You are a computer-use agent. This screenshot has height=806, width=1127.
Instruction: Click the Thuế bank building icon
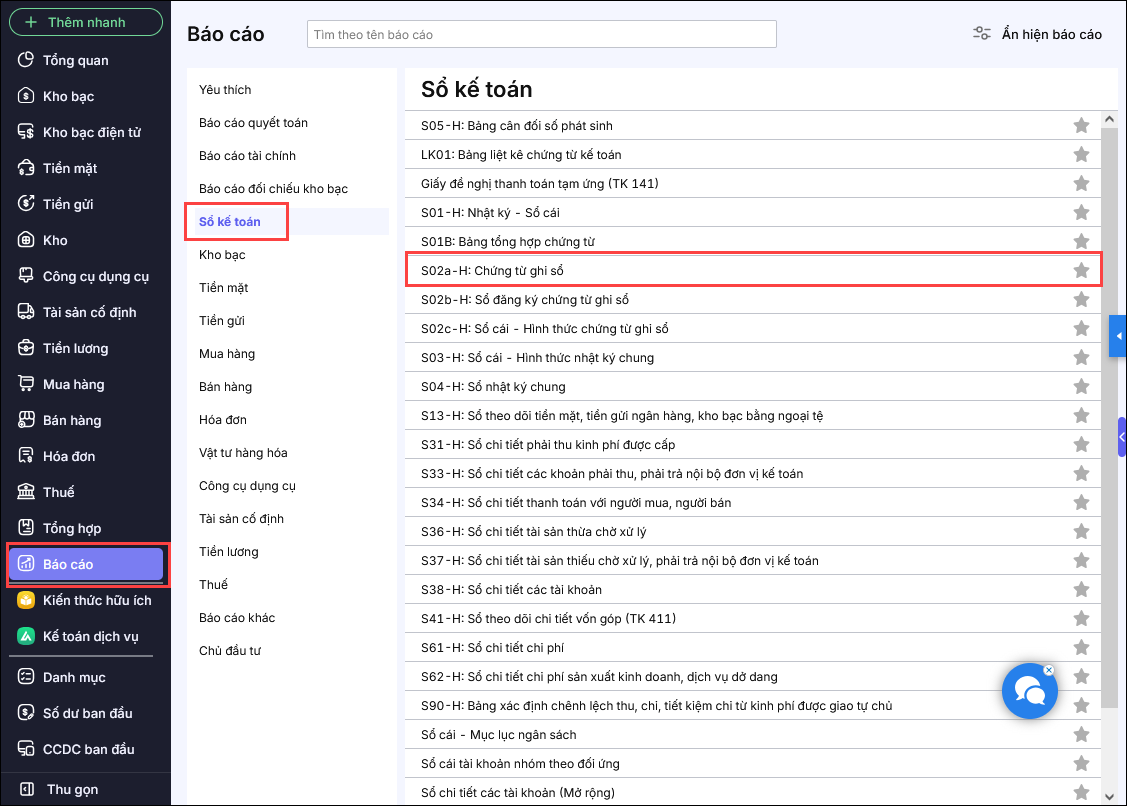tap(27, 492)
